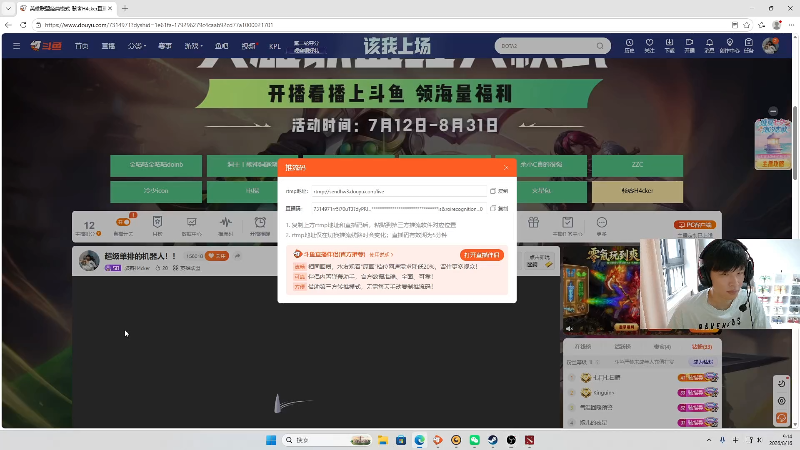Click the orange follow heart button by title

click(x=217, y=256)
